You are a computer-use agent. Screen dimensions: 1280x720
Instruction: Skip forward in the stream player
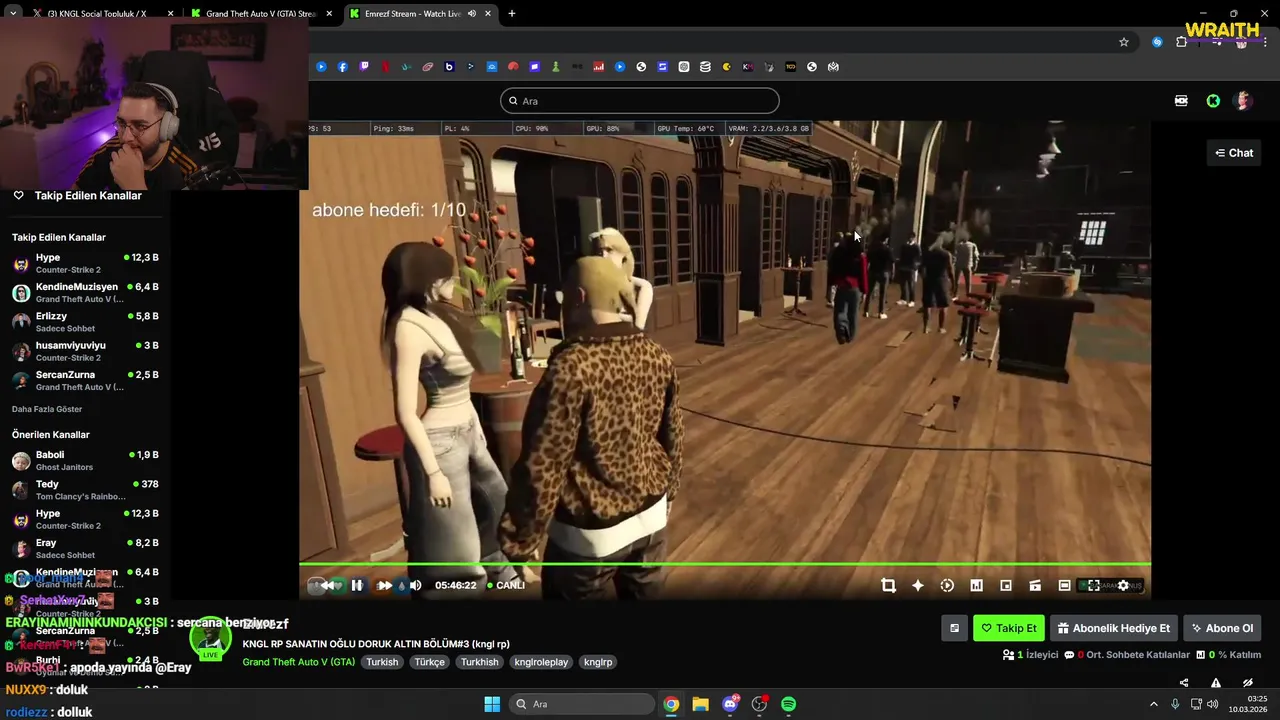pyautogui.click(x=385, y=586)
